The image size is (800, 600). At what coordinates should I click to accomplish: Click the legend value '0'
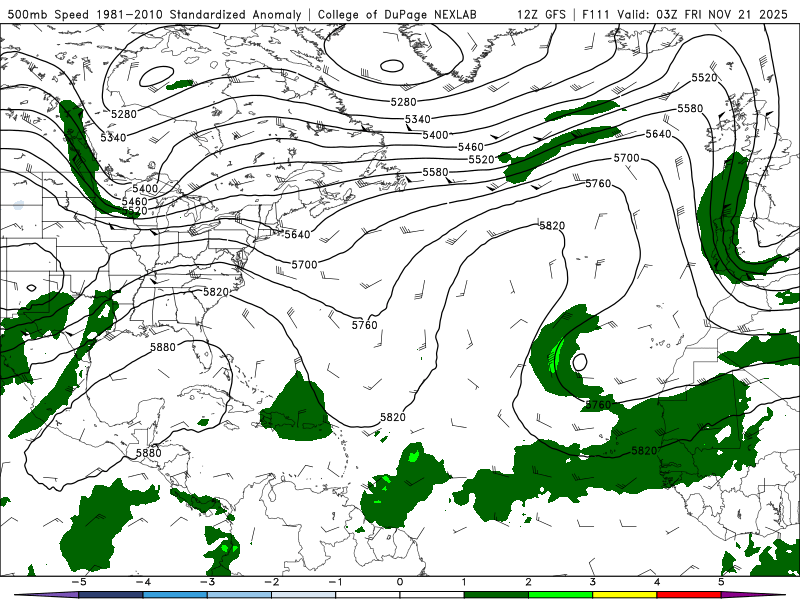click(399, 582)
